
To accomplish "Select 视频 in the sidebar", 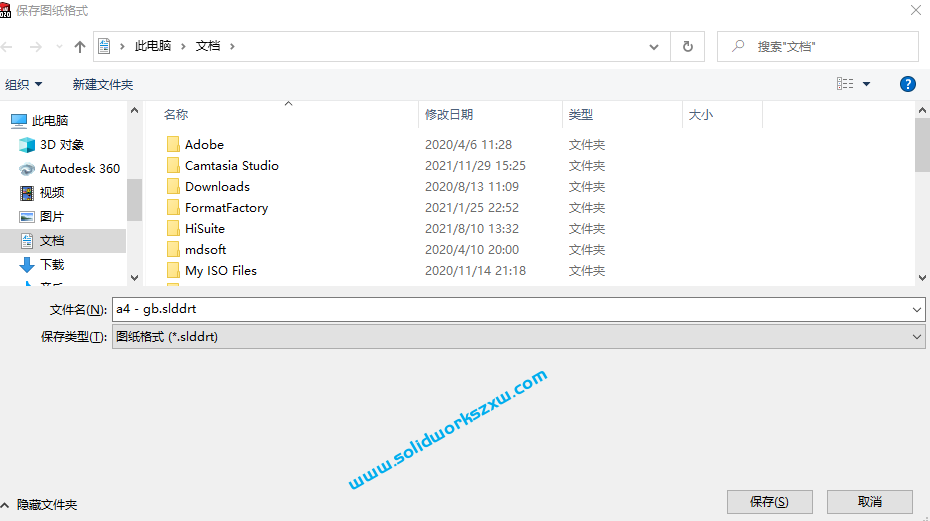I will [x=52, y=192].
